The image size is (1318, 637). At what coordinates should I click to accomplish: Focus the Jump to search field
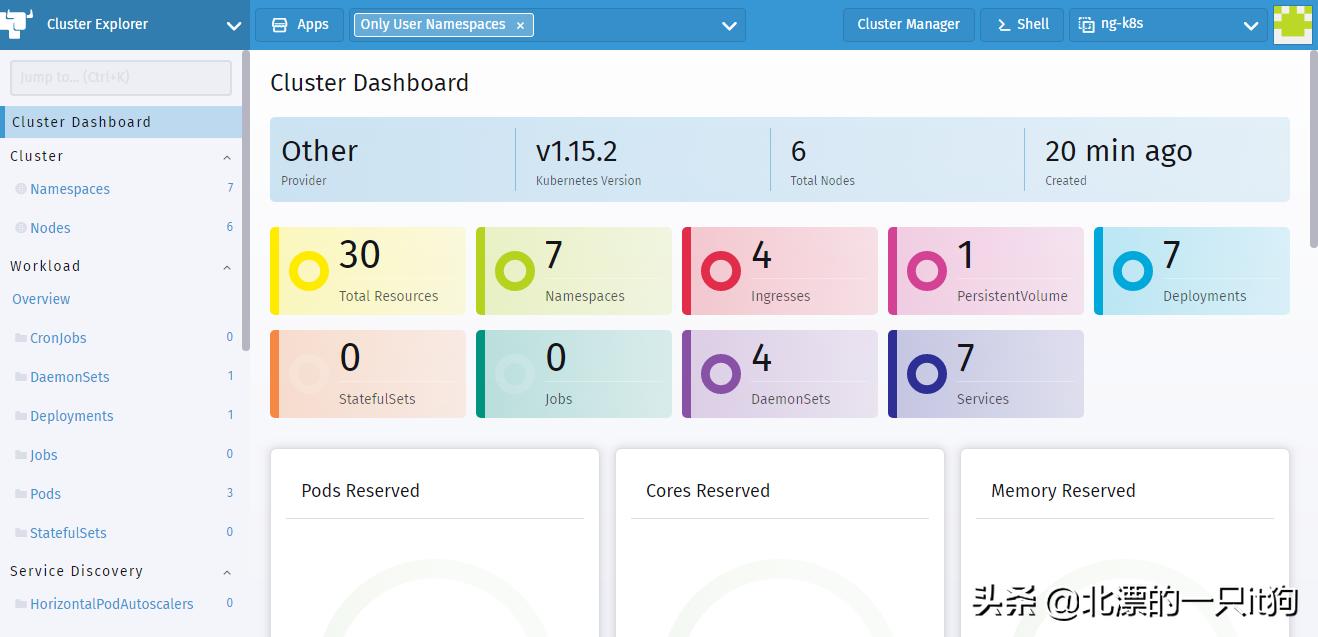pyautogui.click(x=120, y=77)
